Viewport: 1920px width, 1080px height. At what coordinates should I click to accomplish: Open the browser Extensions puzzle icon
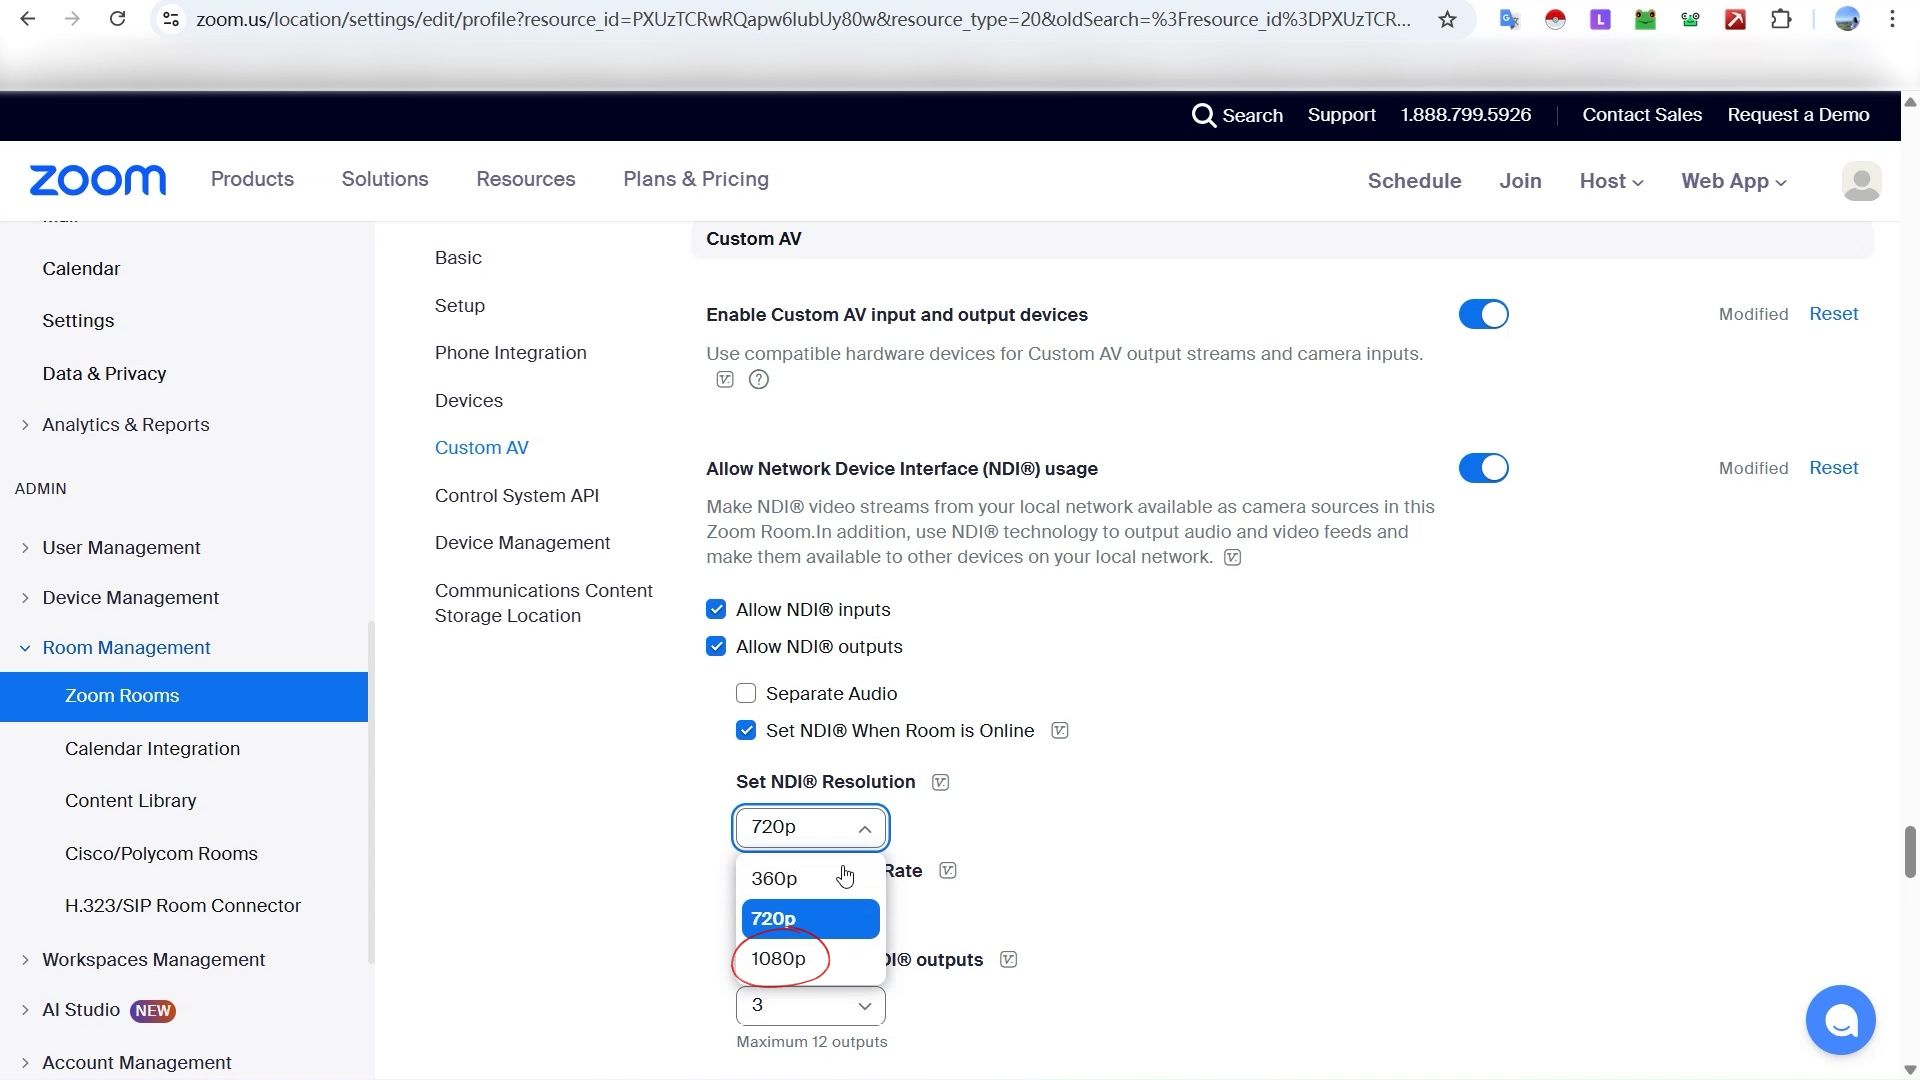pyautogui.click(x=1781, y=19)
